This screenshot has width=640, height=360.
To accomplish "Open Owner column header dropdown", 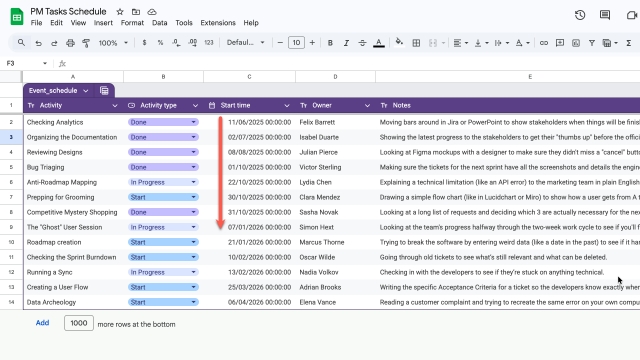I will coord(367,106).
